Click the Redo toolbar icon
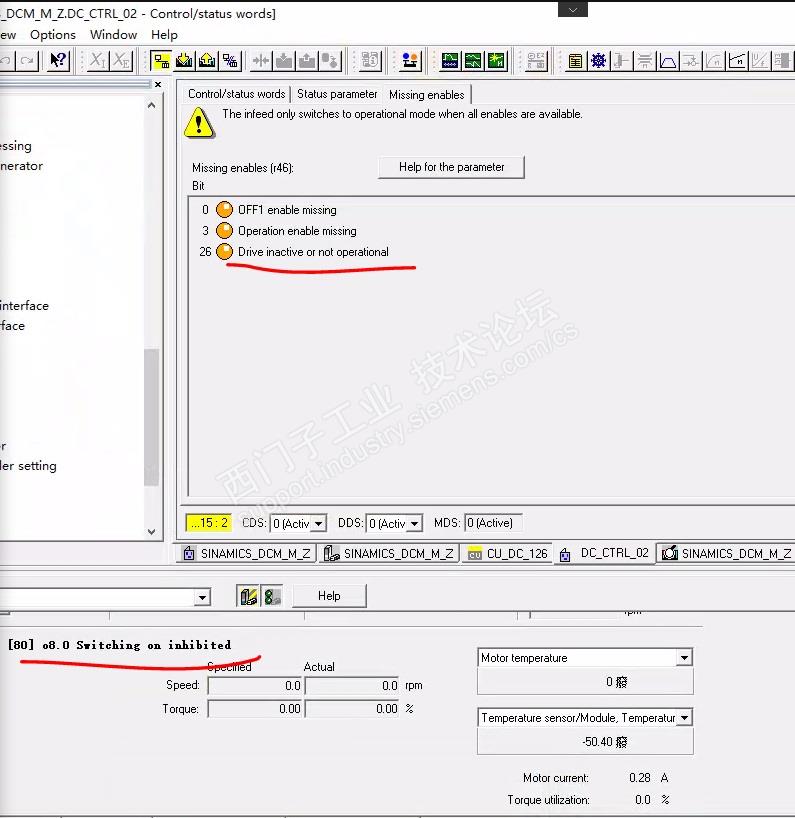795x818 pixels. (x=26, y=61)
